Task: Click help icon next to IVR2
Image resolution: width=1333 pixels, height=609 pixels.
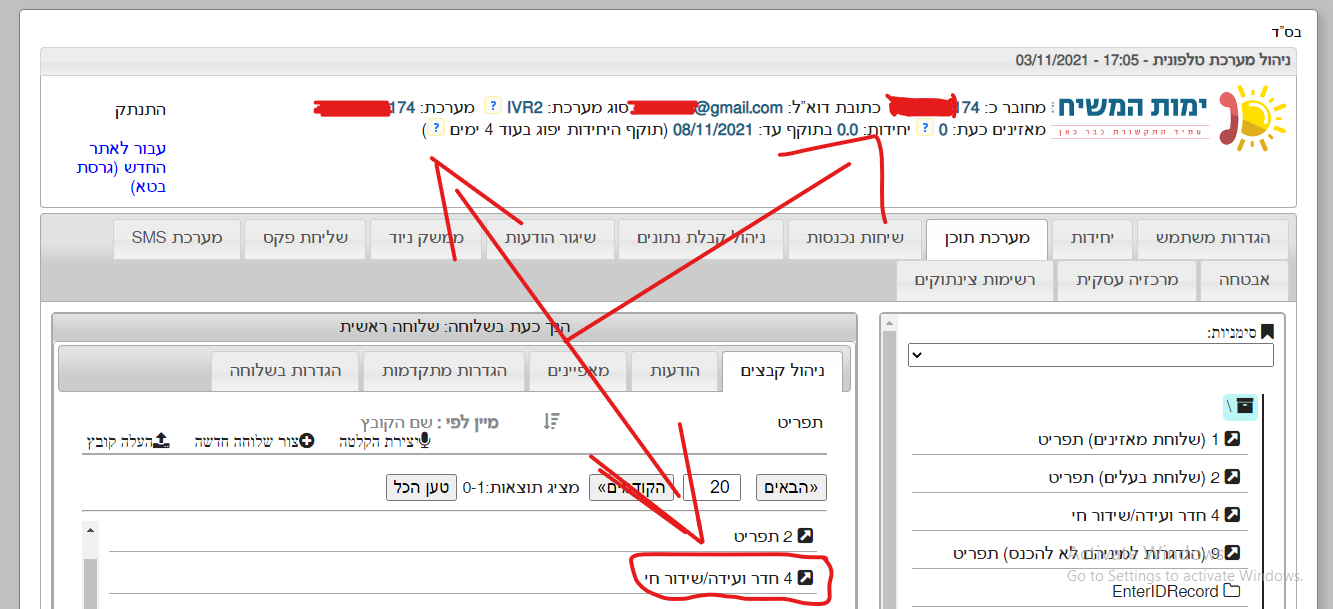Action: click(493, 106)
